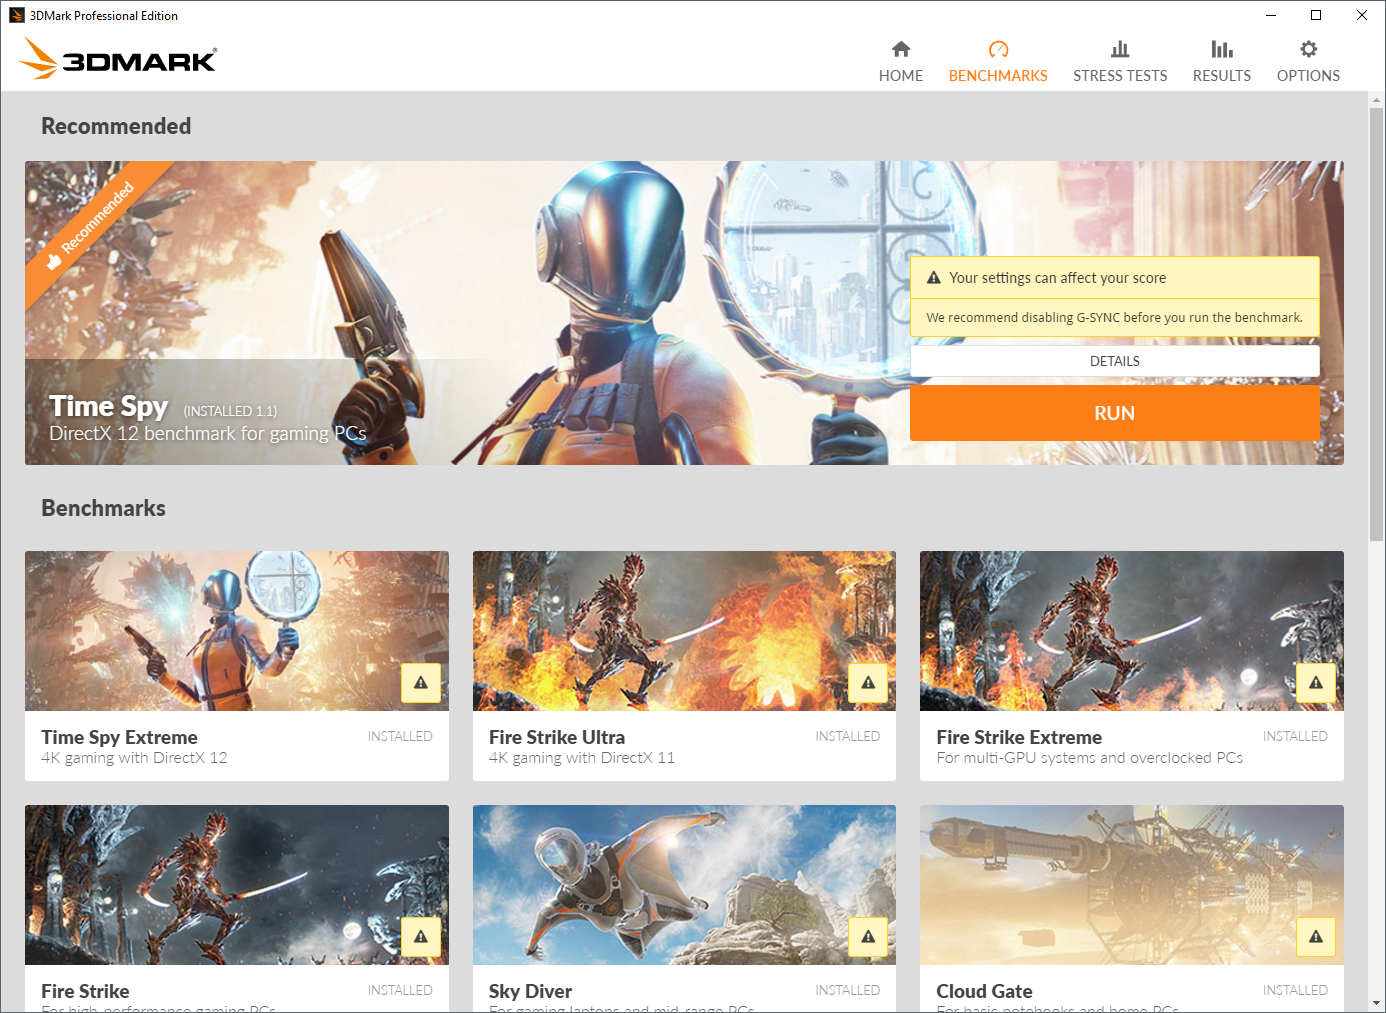
Task: Click the Recommended section heading
Action: click(116, 126)
